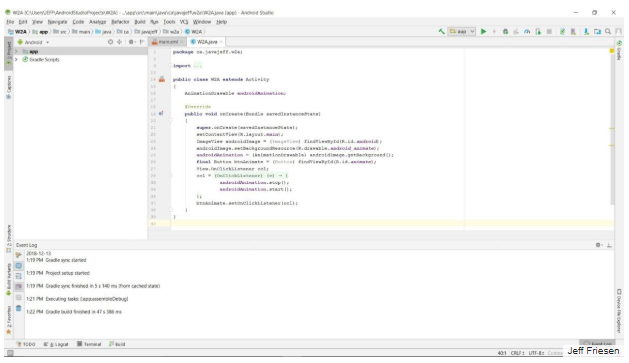
Task: Toggle the Gradle side tab on right
Action: click(x=619, y=50)
